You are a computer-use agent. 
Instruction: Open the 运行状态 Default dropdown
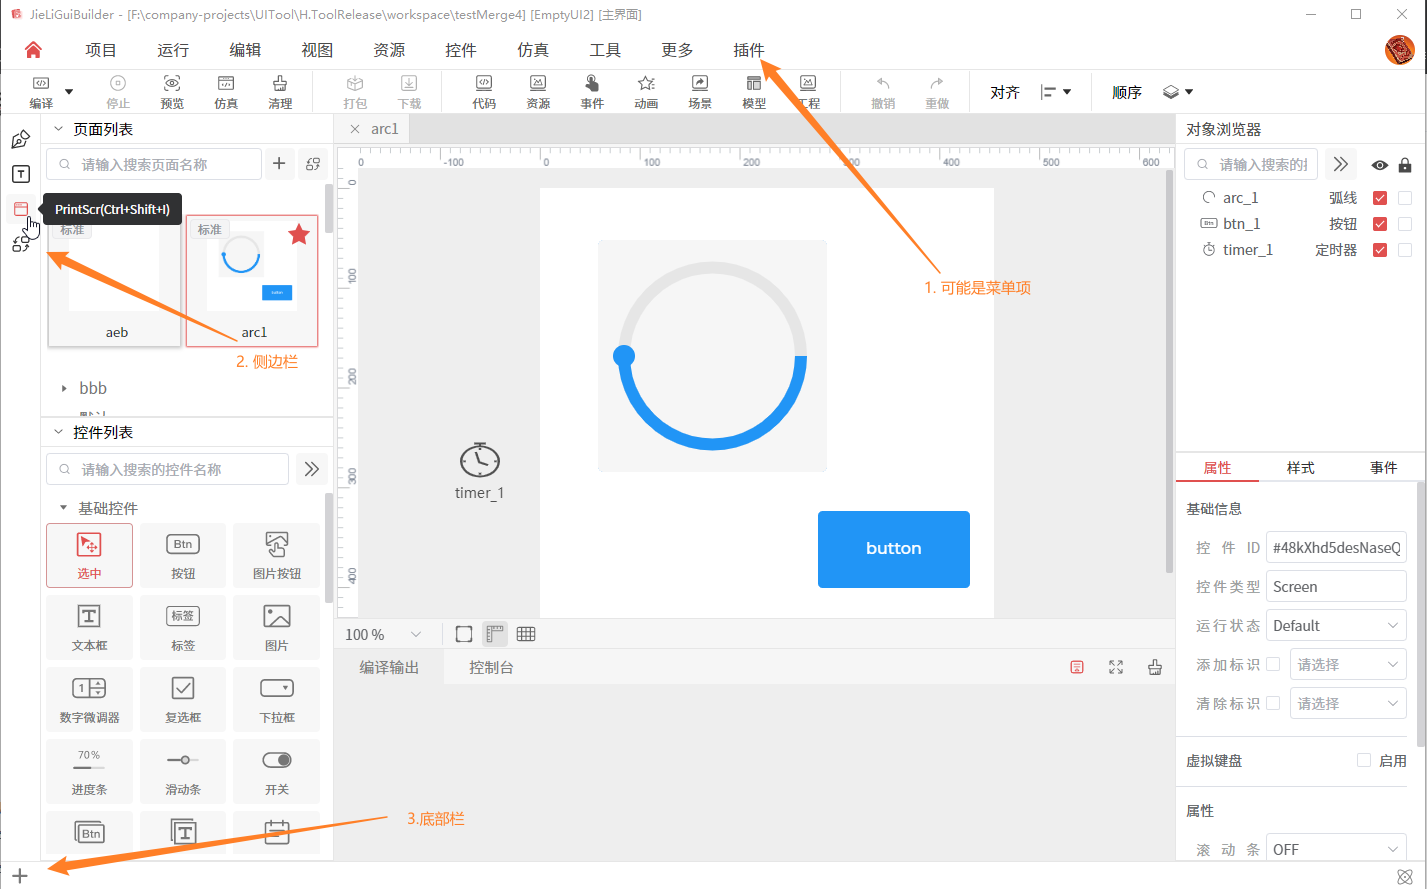pos(1336,625)
